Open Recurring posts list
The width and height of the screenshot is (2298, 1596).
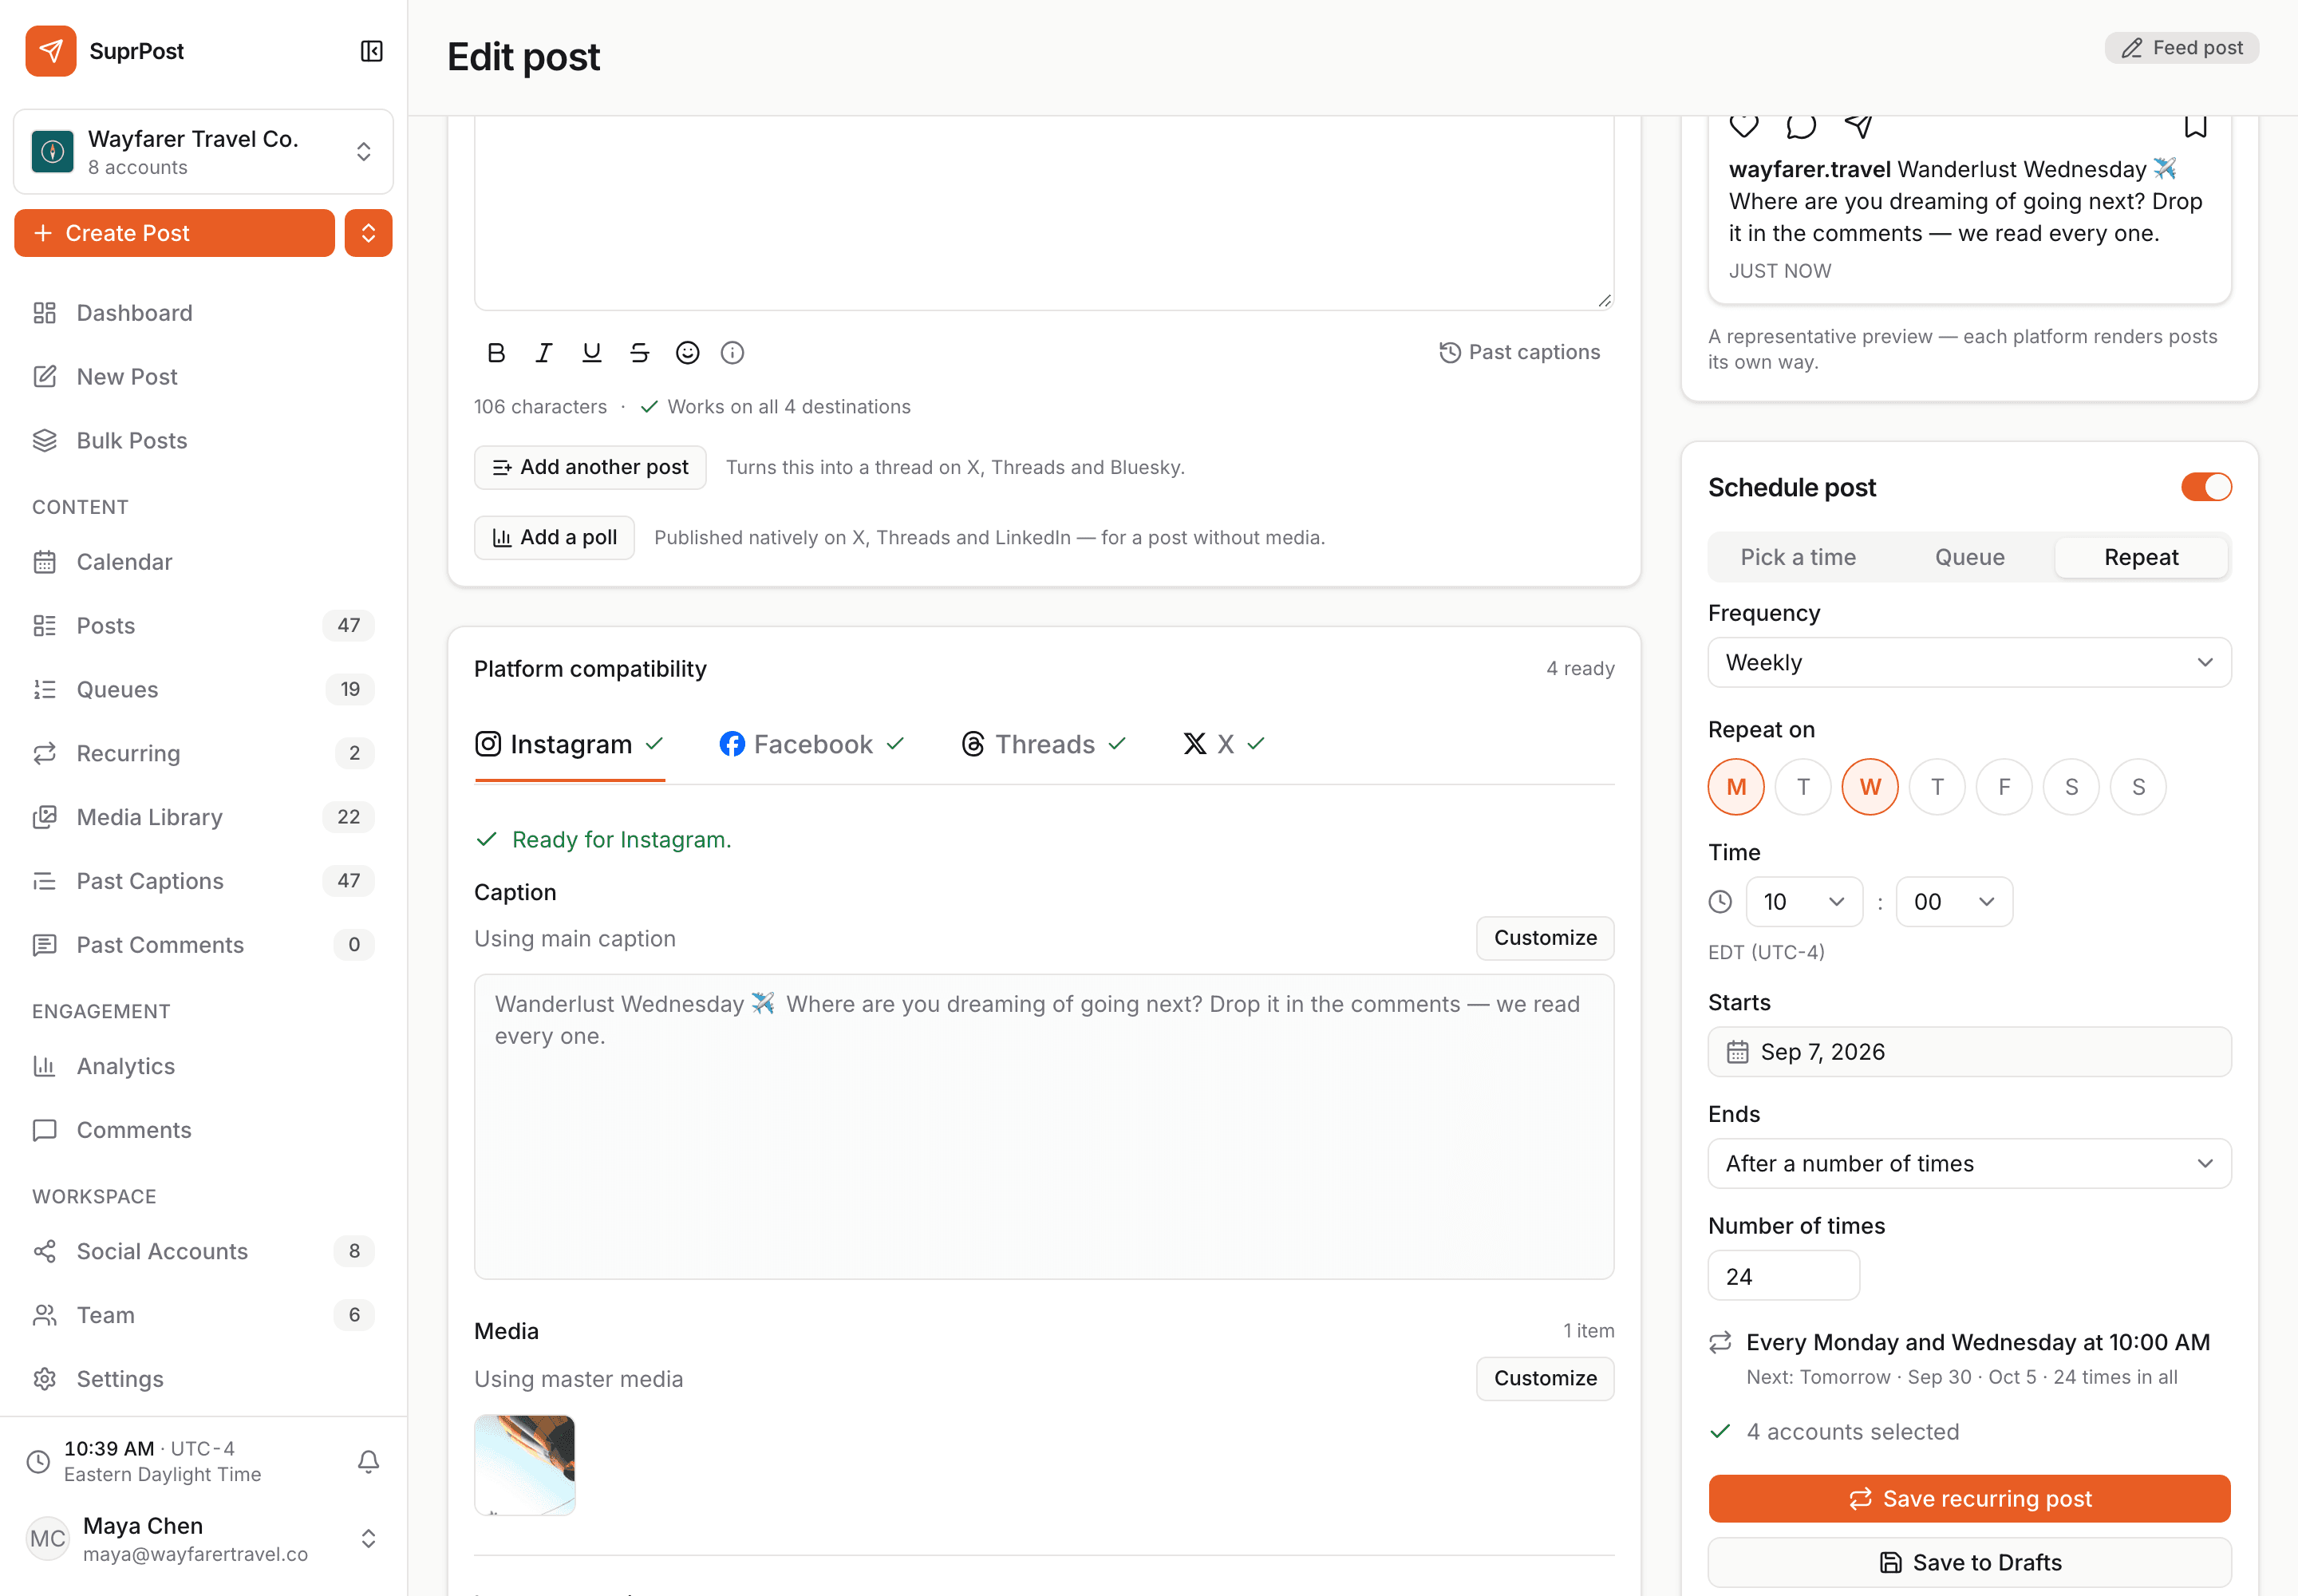204,753
